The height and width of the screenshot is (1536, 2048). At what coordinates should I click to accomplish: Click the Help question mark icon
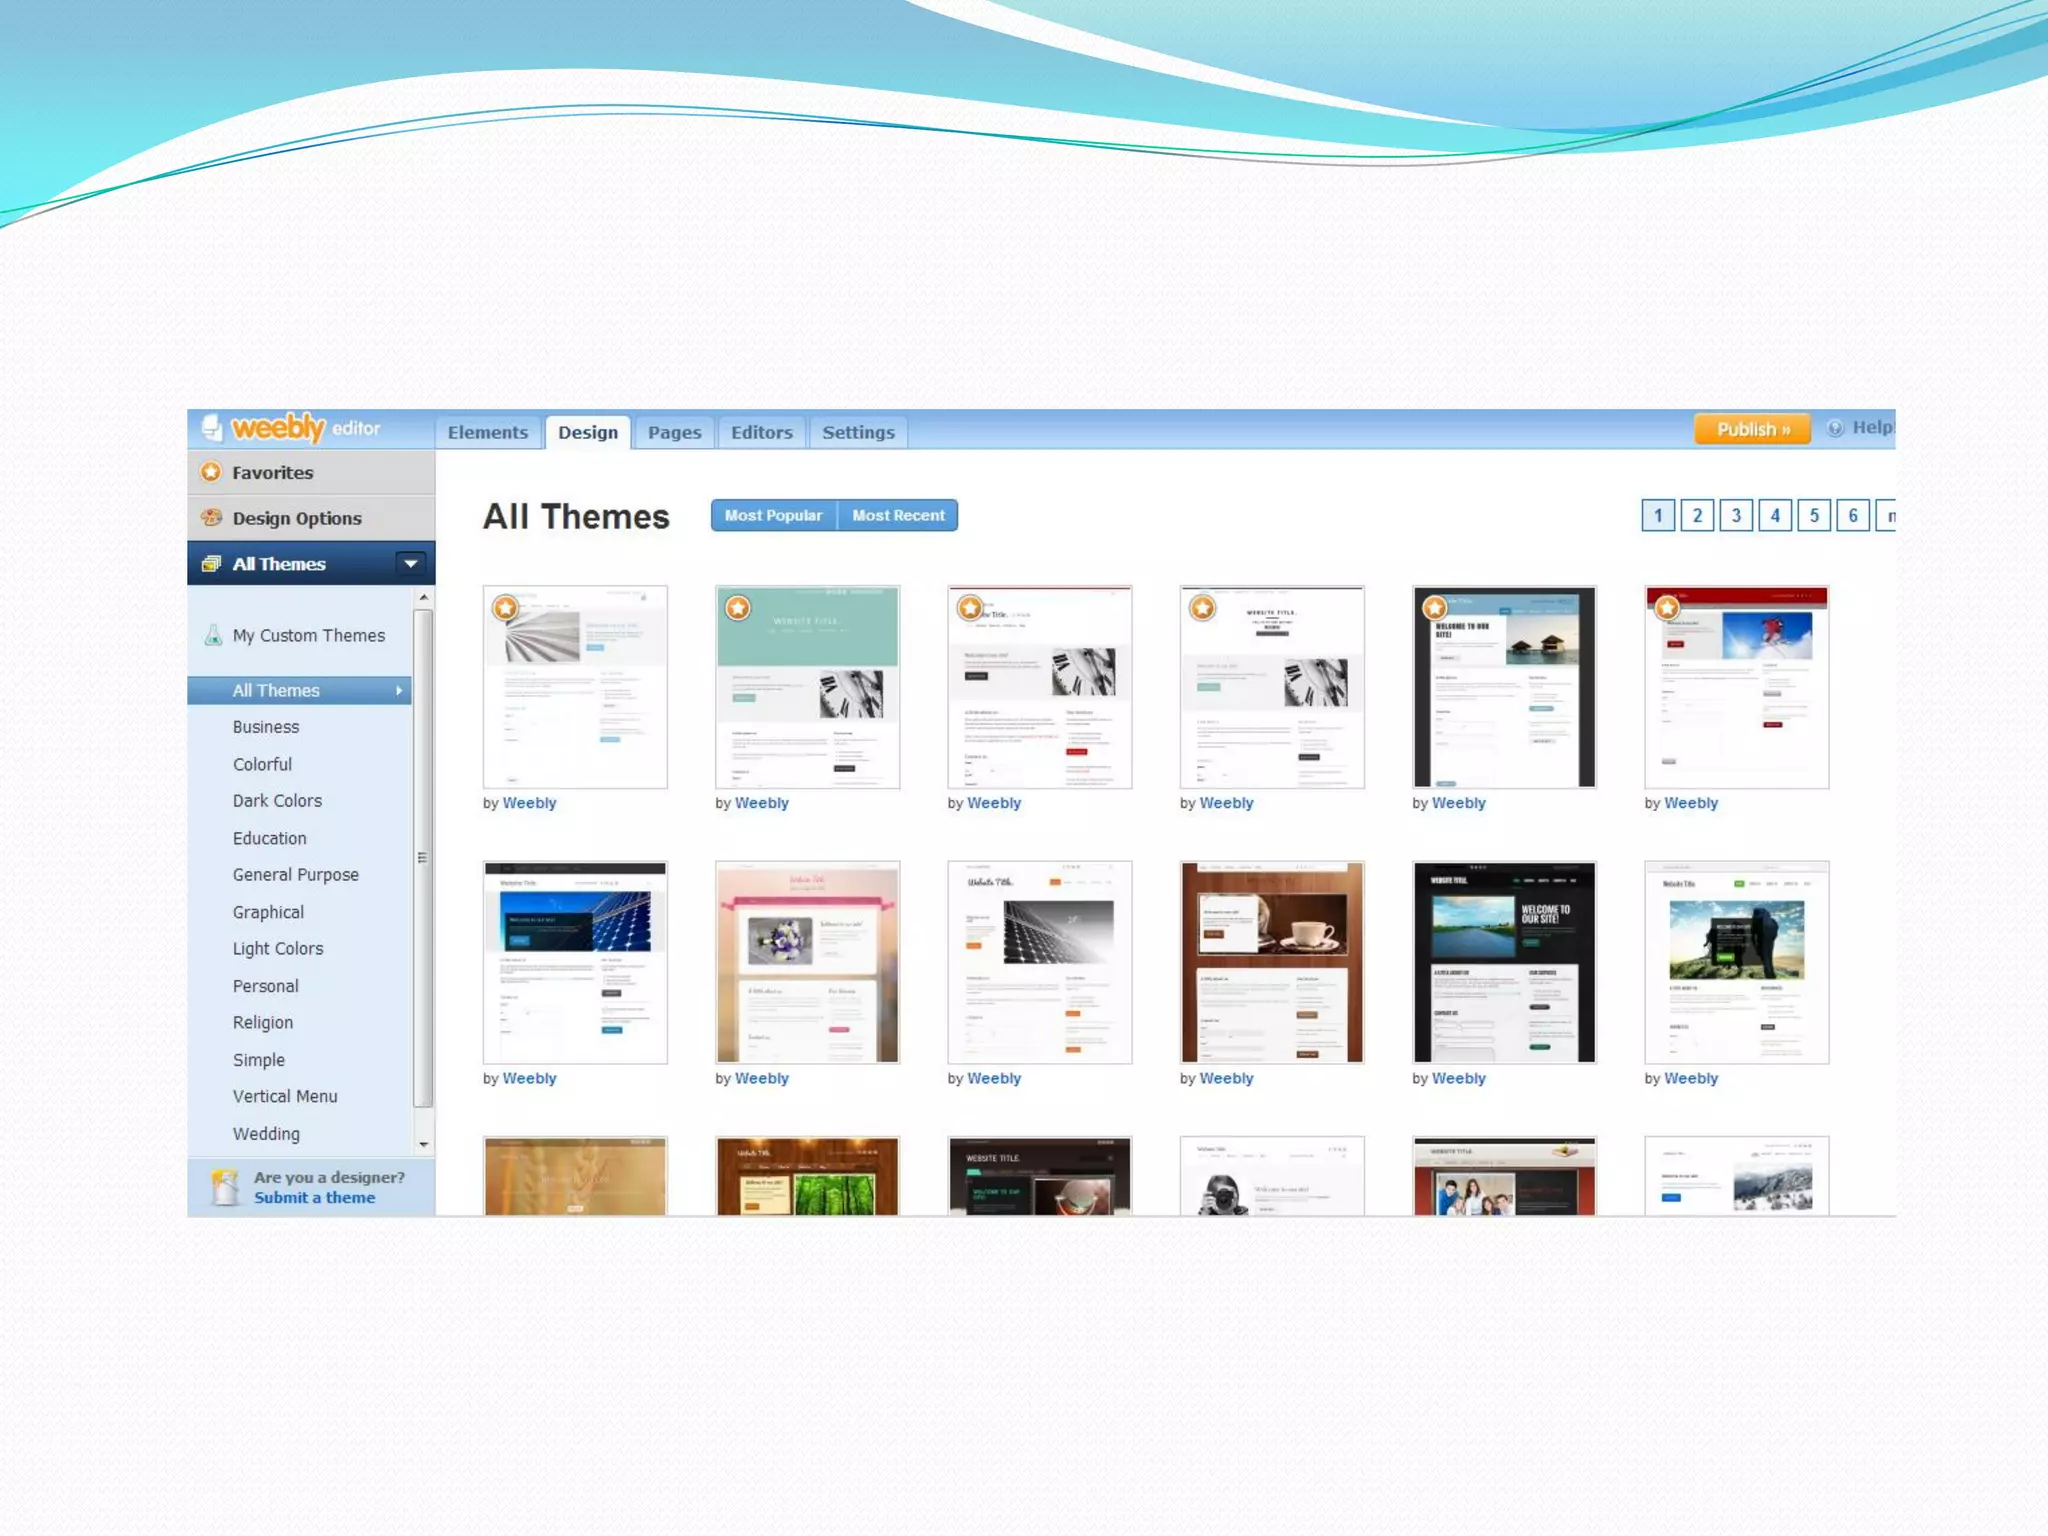pyautogui.click(x=1835, y=428)
